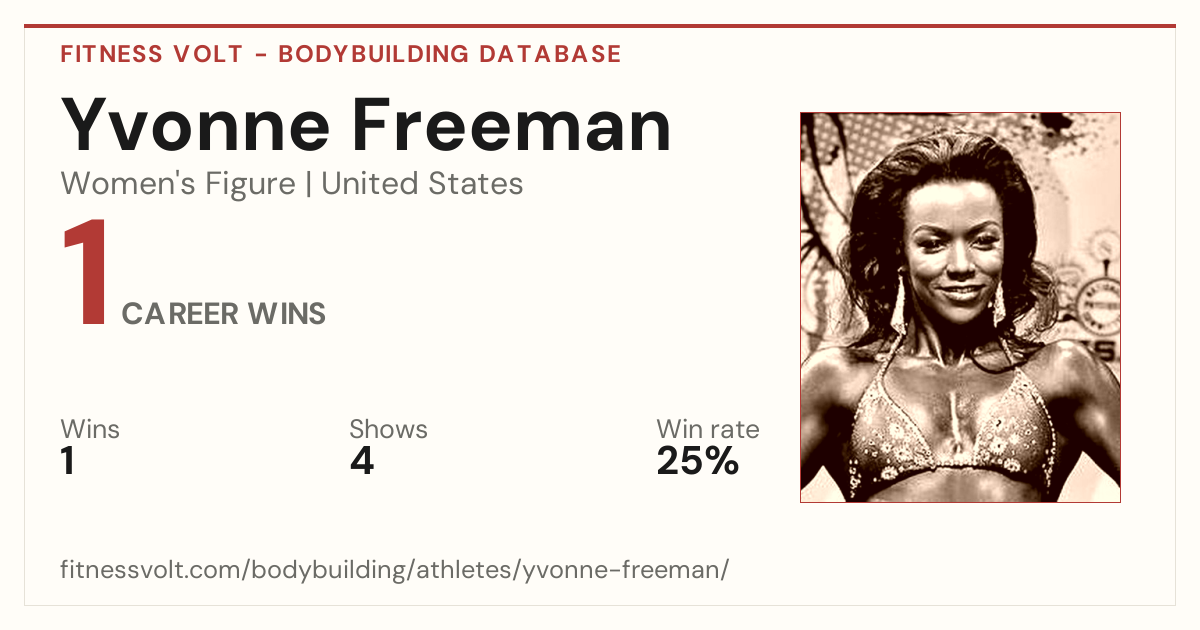This screenshot has width=1200, height=630.
Task: Open the fitnessvolt.com athlete URL
Action: tap(395, 571)
